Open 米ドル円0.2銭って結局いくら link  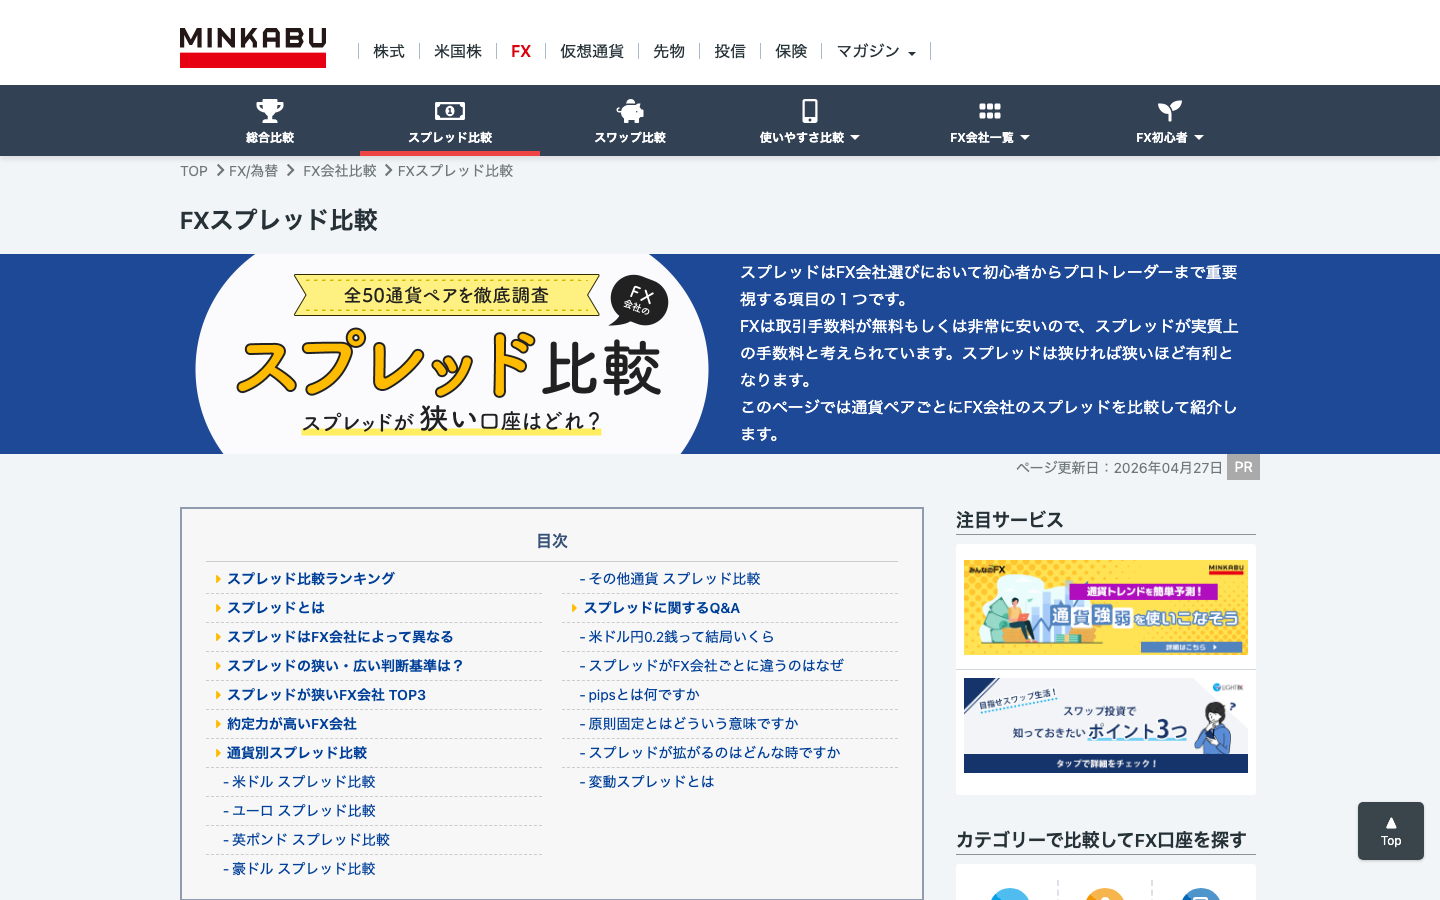(681, 637)
